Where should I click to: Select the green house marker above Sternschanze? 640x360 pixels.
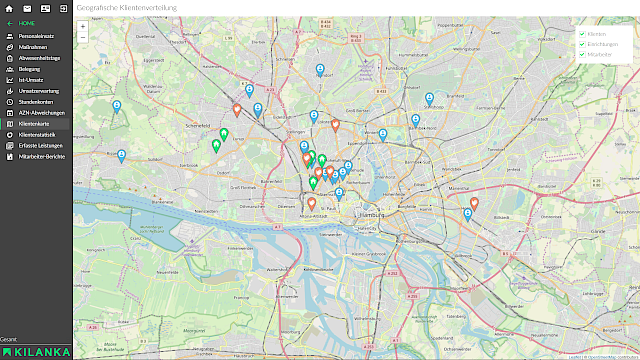[313, 182]
